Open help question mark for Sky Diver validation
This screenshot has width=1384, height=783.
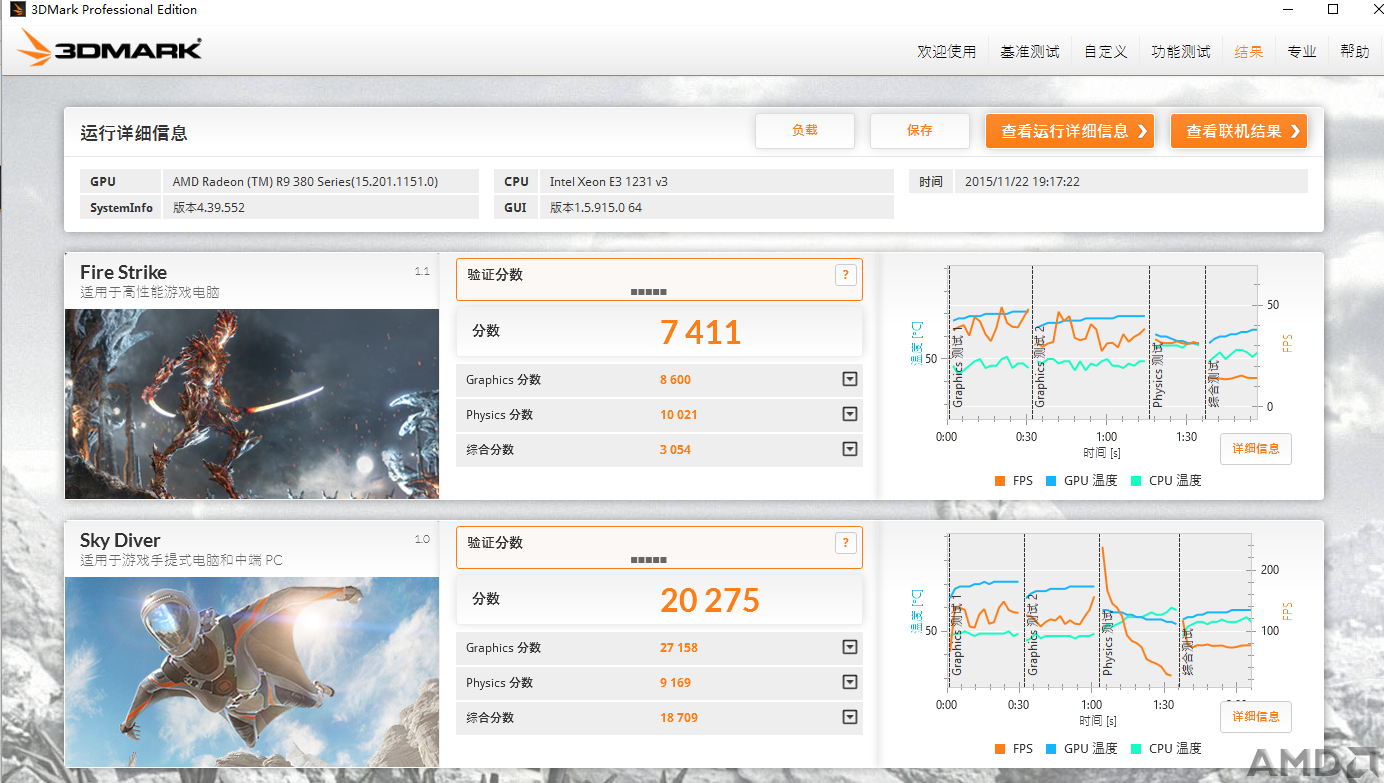846,543
